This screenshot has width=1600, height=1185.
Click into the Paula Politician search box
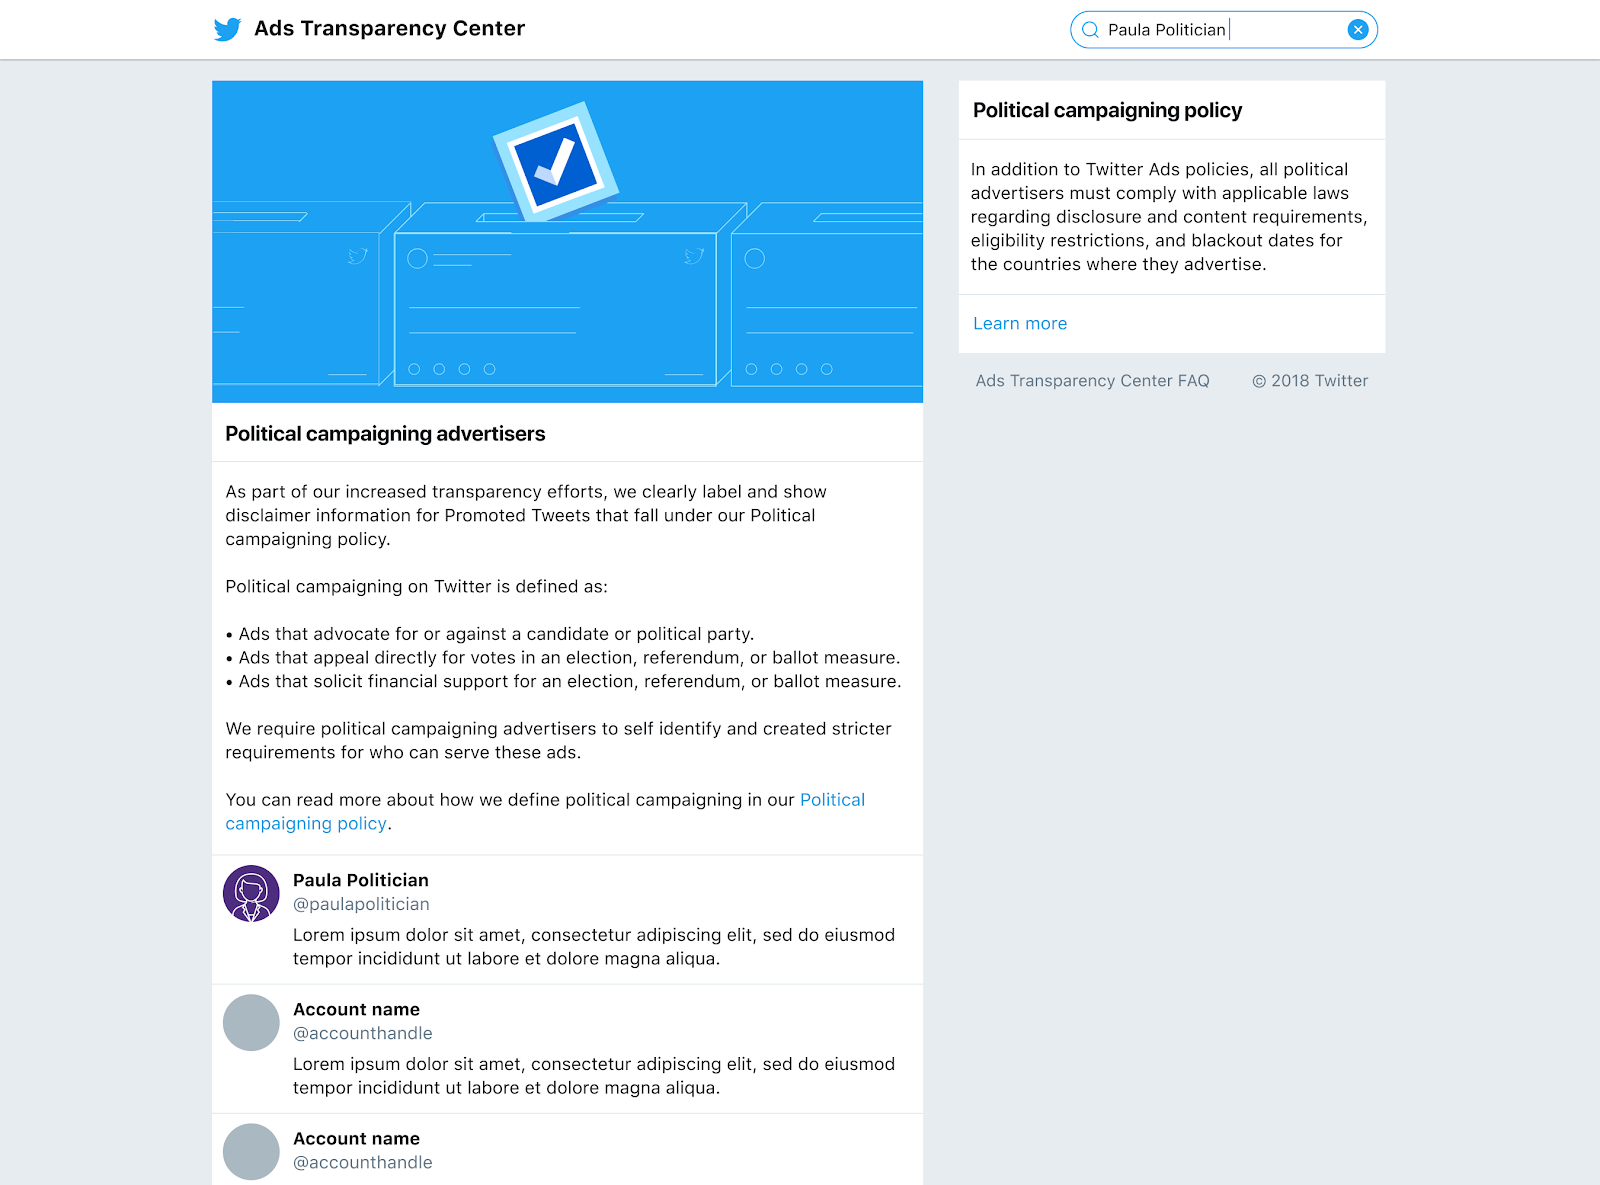[1223, 30]
